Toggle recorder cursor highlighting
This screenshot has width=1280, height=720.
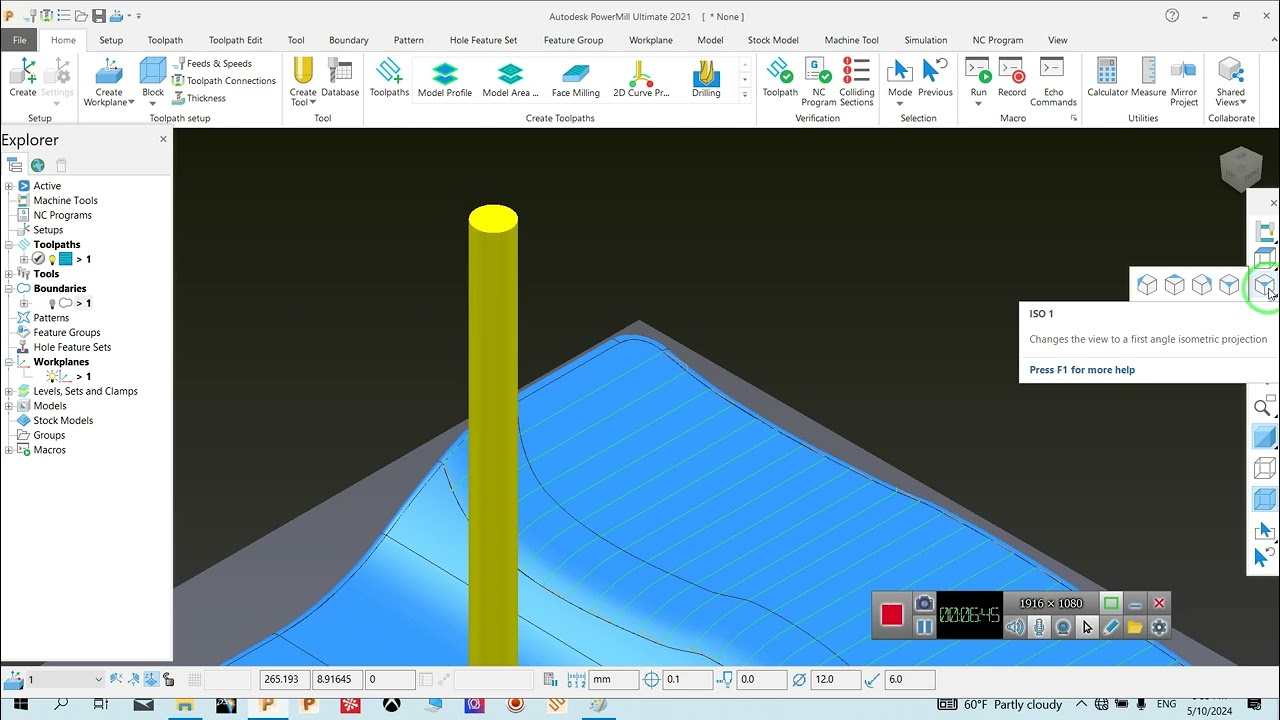tap(1087, 627)
